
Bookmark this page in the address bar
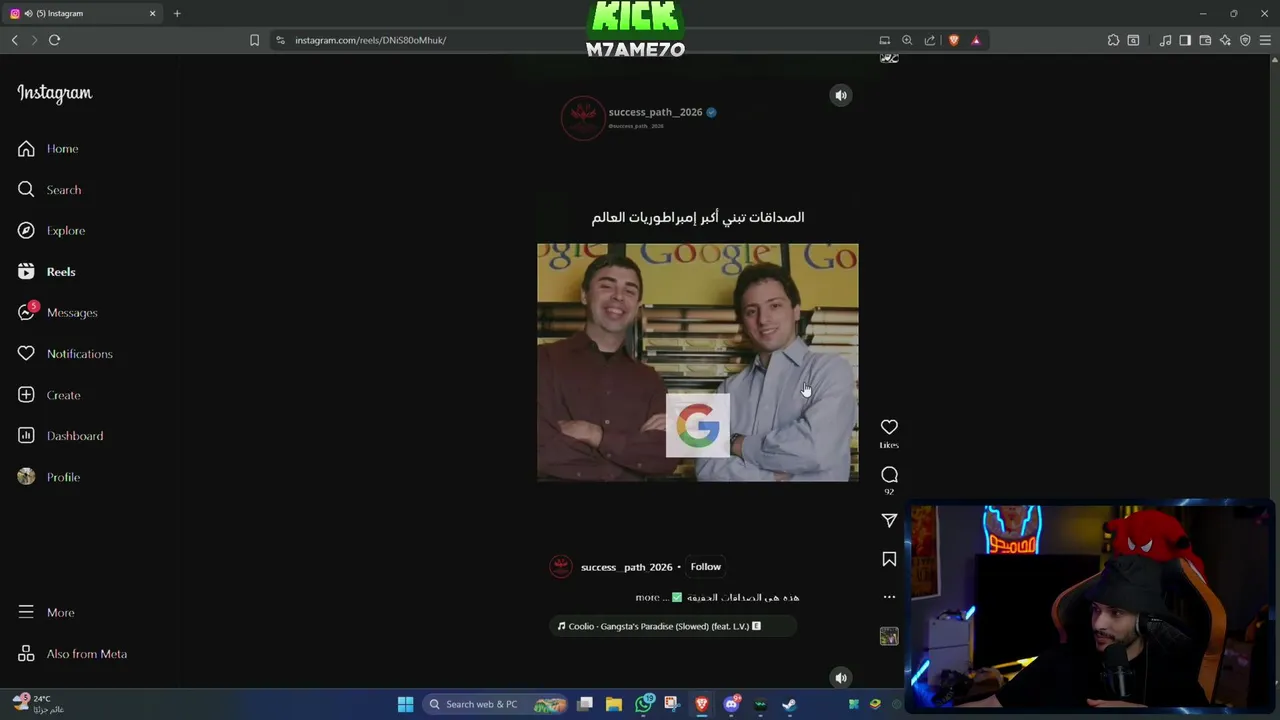(x=254, y=40)
